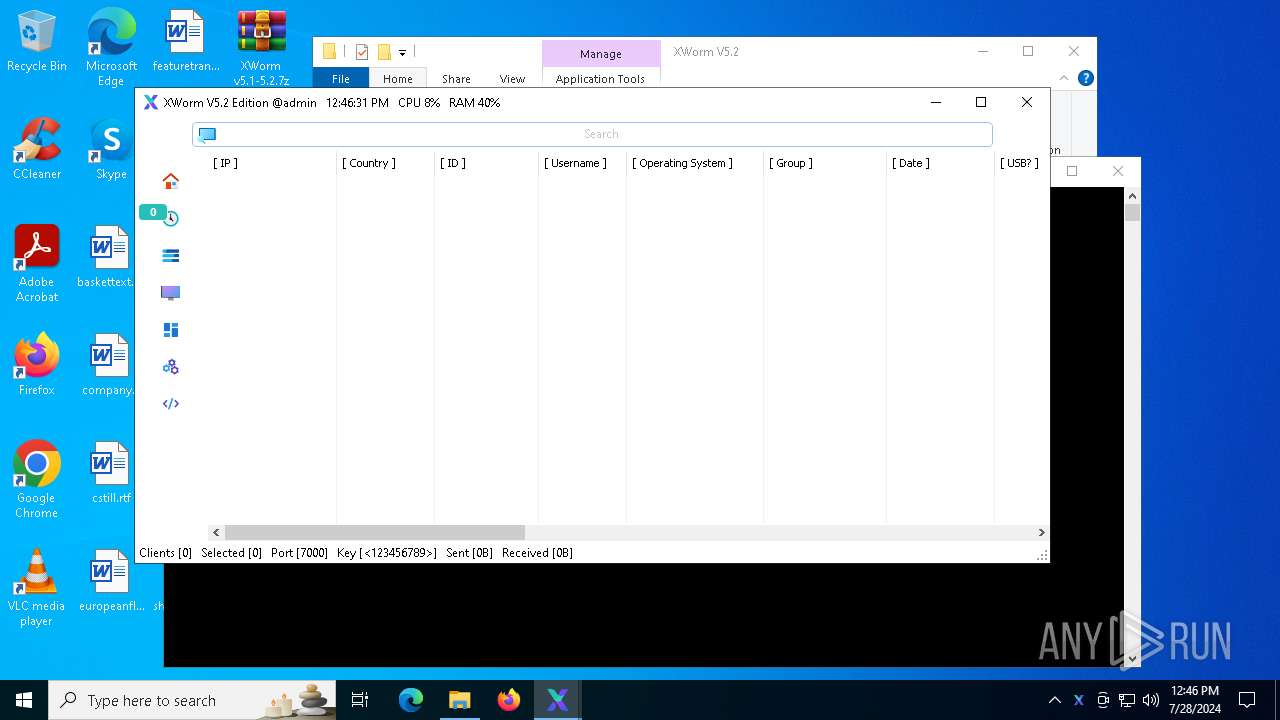Open Google Chrome desktop shortcut

tap(37, 480)
